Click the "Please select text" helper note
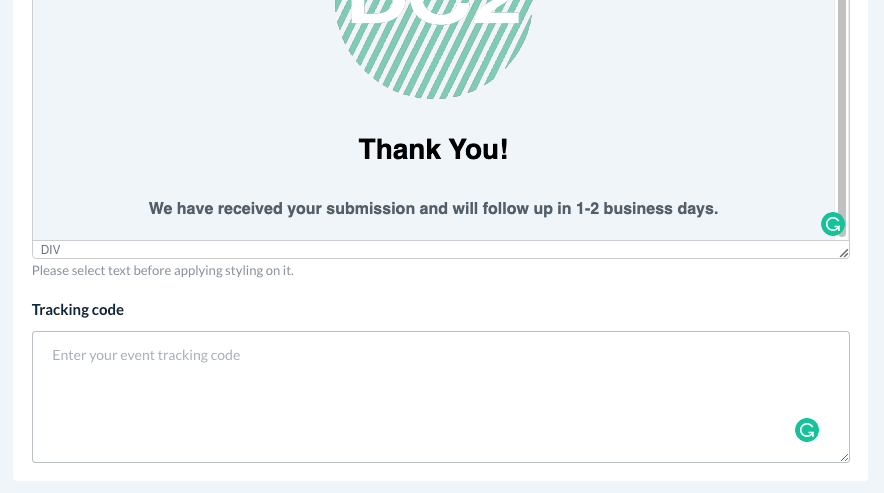 click(x=163, y=270)
